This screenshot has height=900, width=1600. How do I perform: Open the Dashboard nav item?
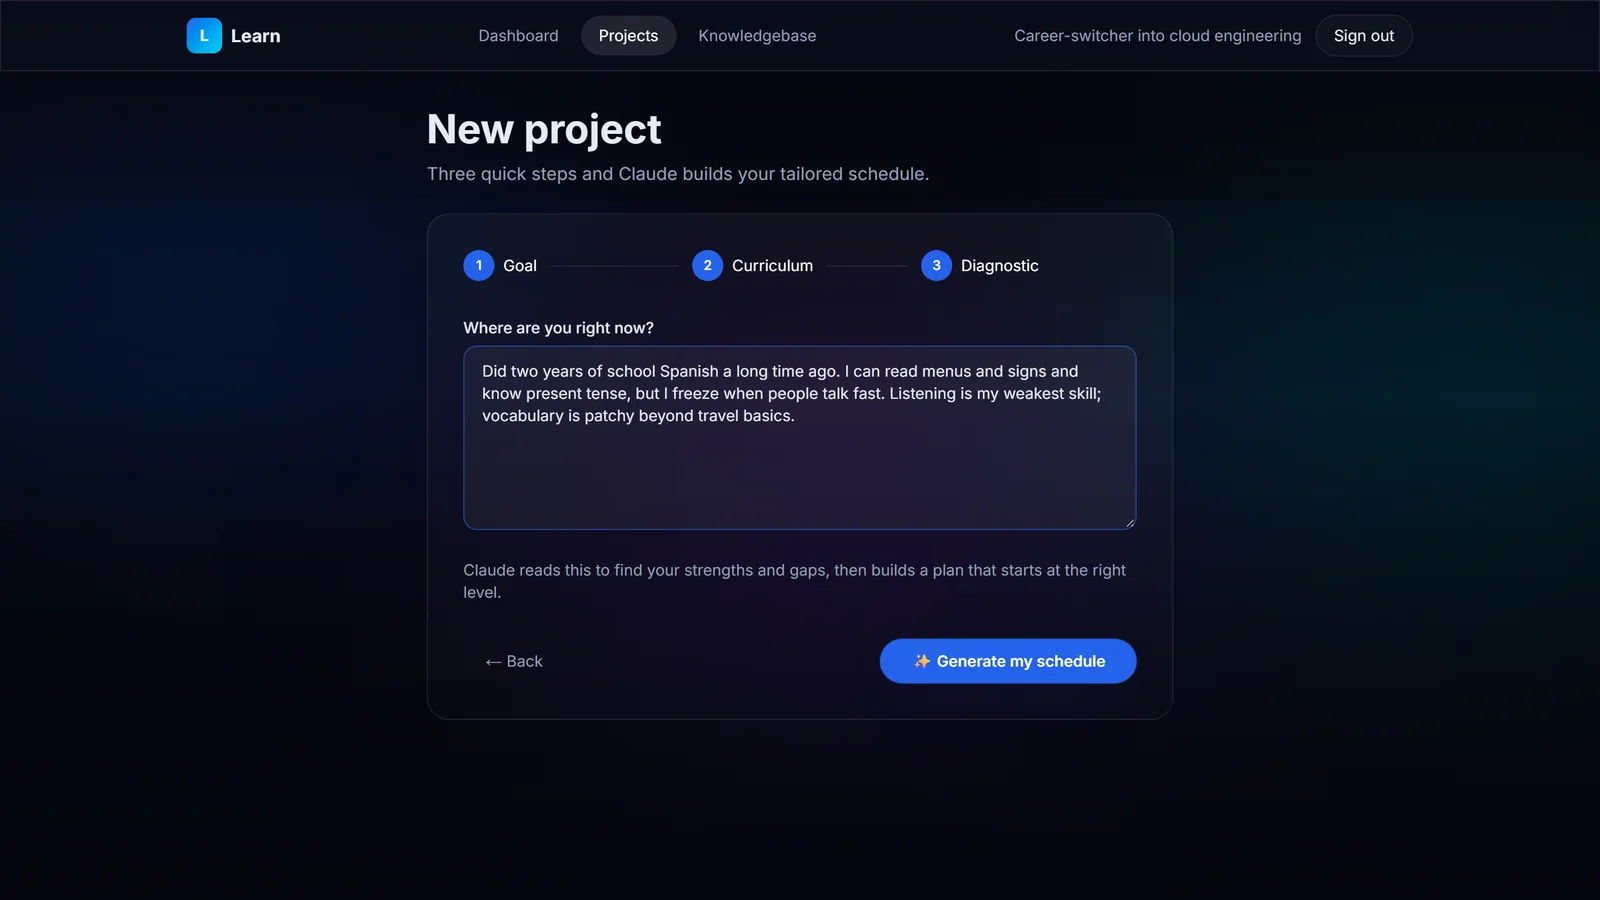coord(518,36)
